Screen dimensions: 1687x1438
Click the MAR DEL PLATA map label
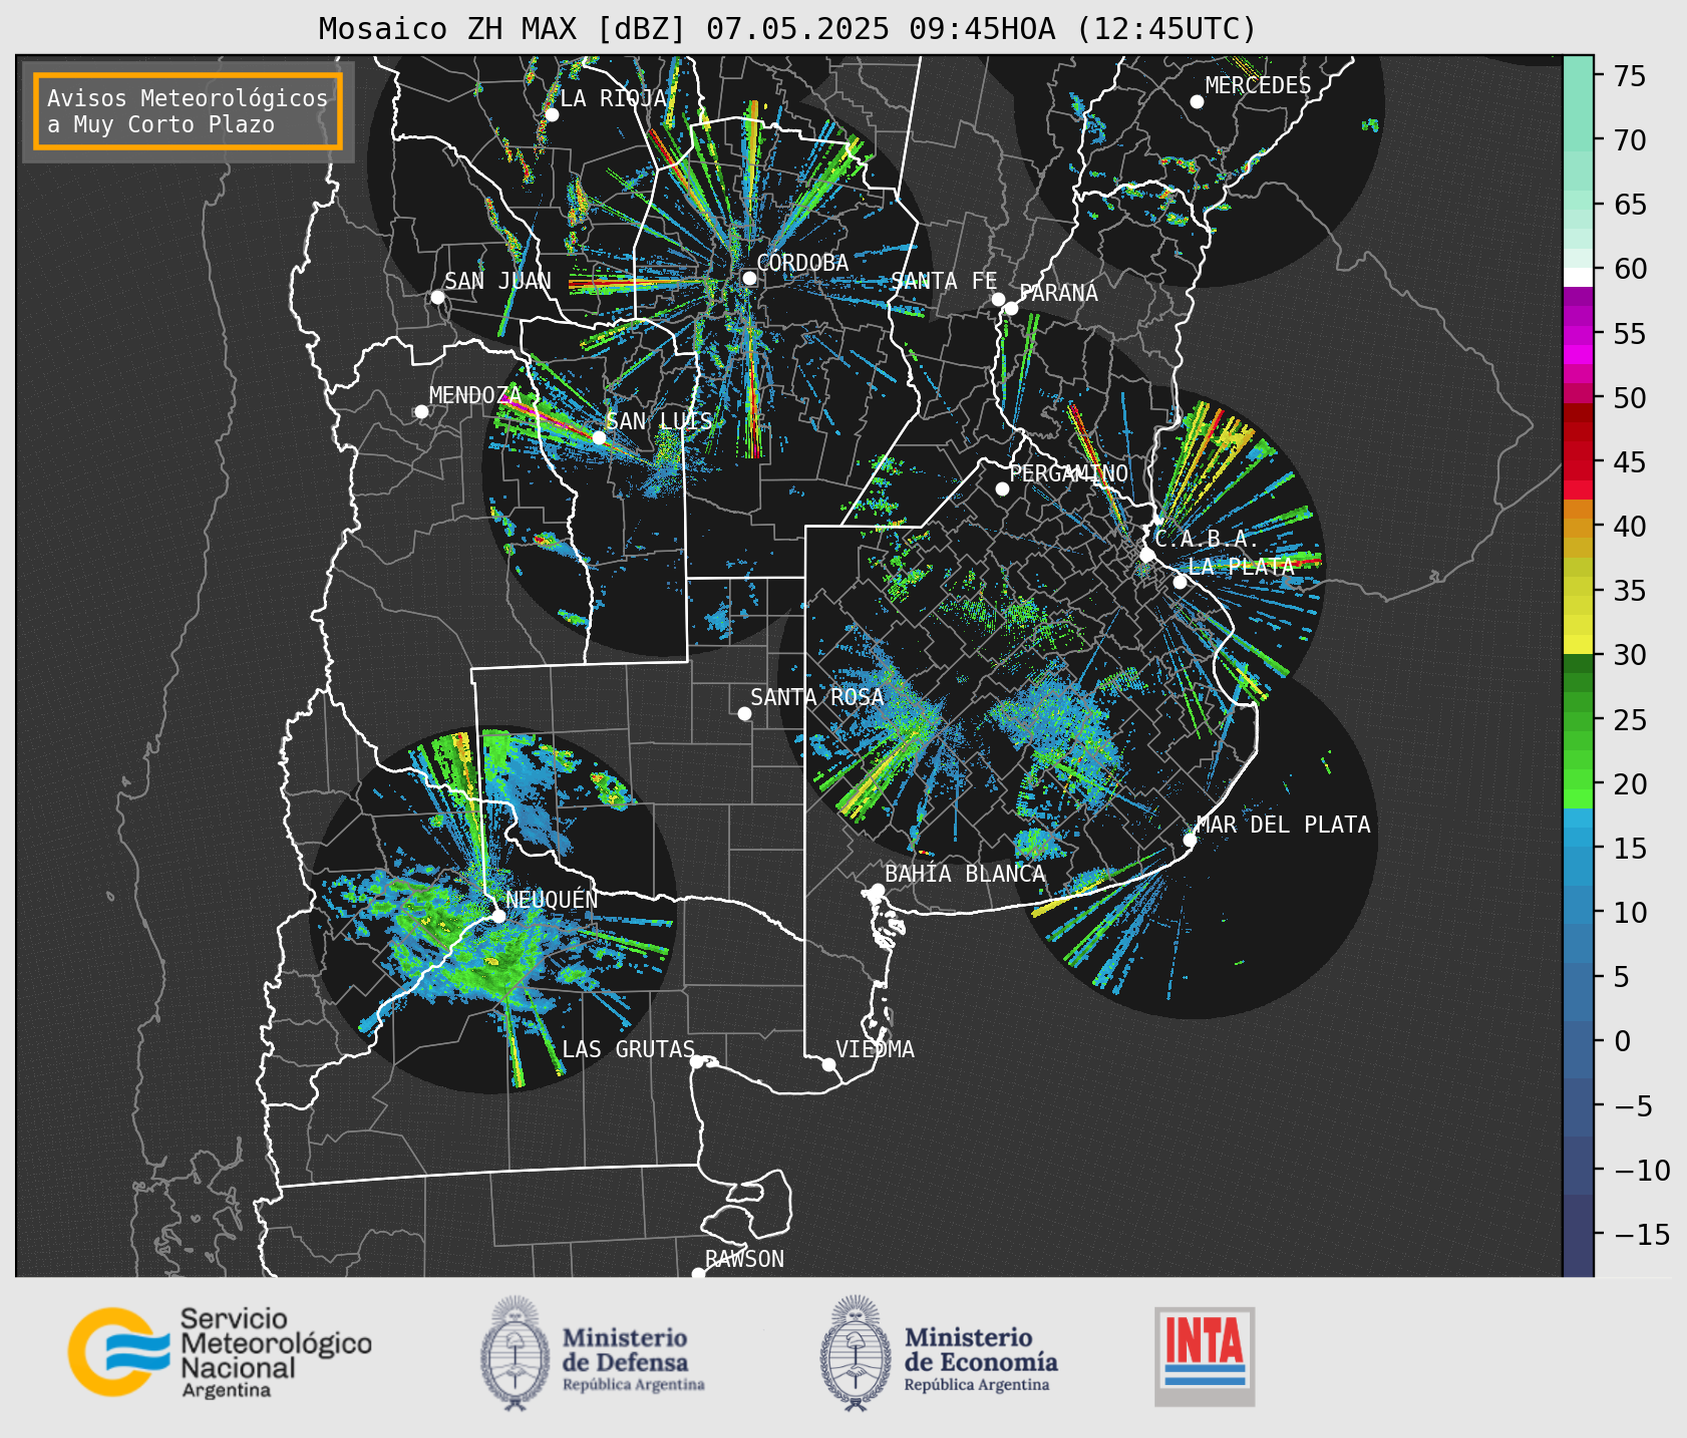1283,824
